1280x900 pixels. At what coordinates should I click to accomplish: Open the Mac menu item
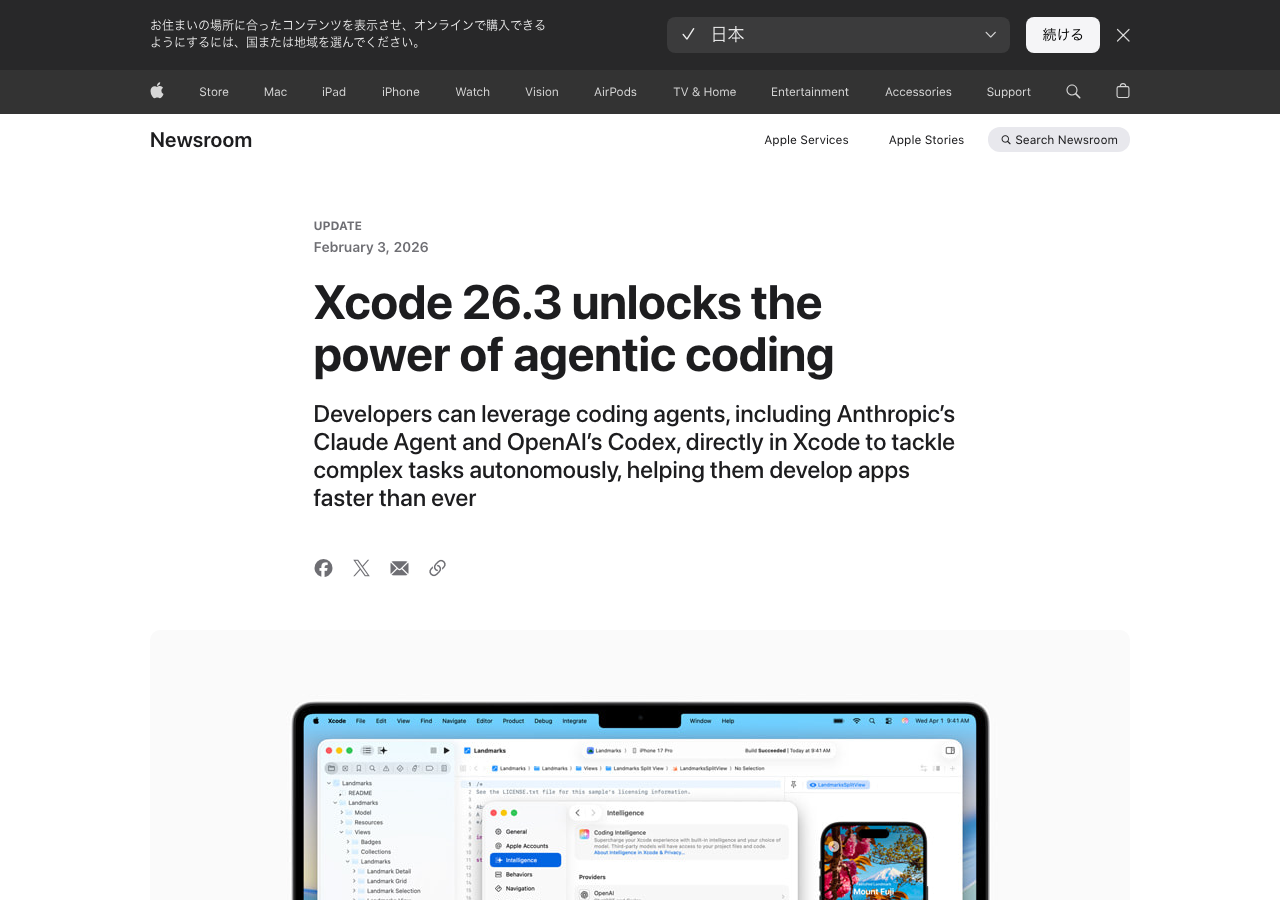click(x=275, y=92)
